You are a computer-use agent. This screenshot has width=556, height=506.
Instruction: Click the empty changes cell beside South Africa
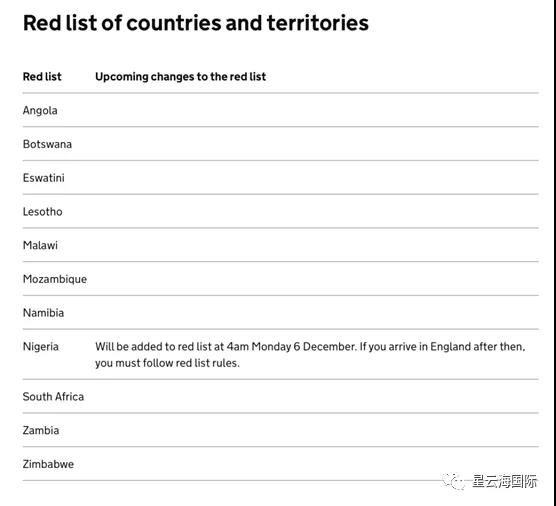click(x=317, y=396)
